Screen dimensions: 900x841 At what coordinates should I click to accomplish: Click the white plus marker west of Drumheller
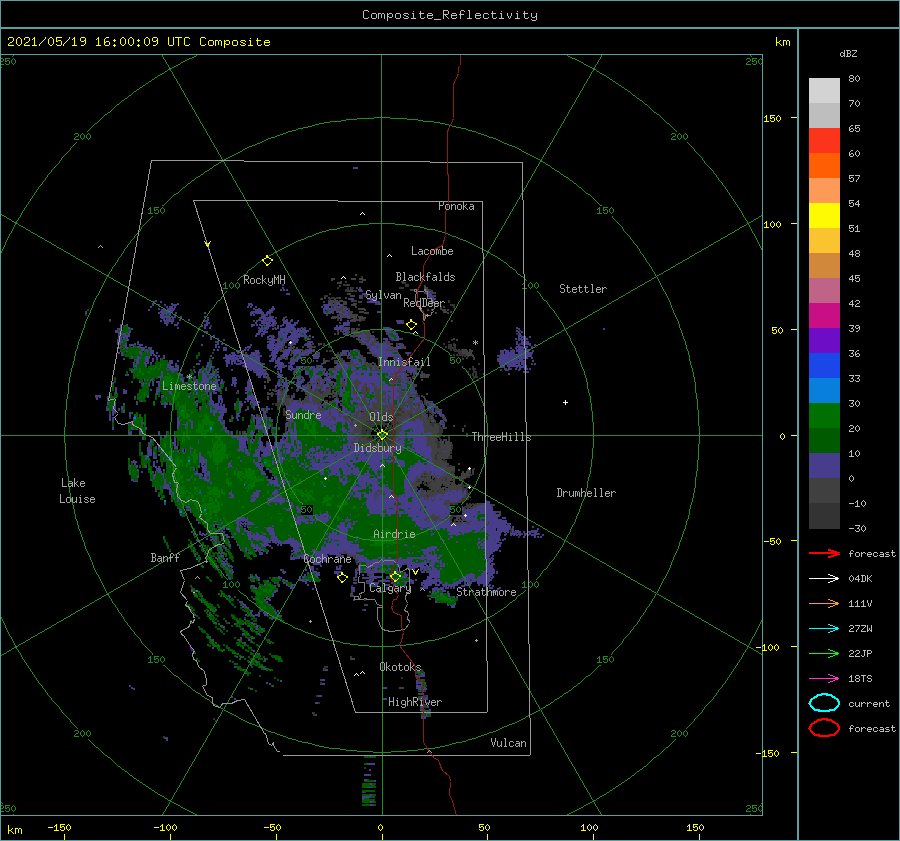click(x=565, y=402)
